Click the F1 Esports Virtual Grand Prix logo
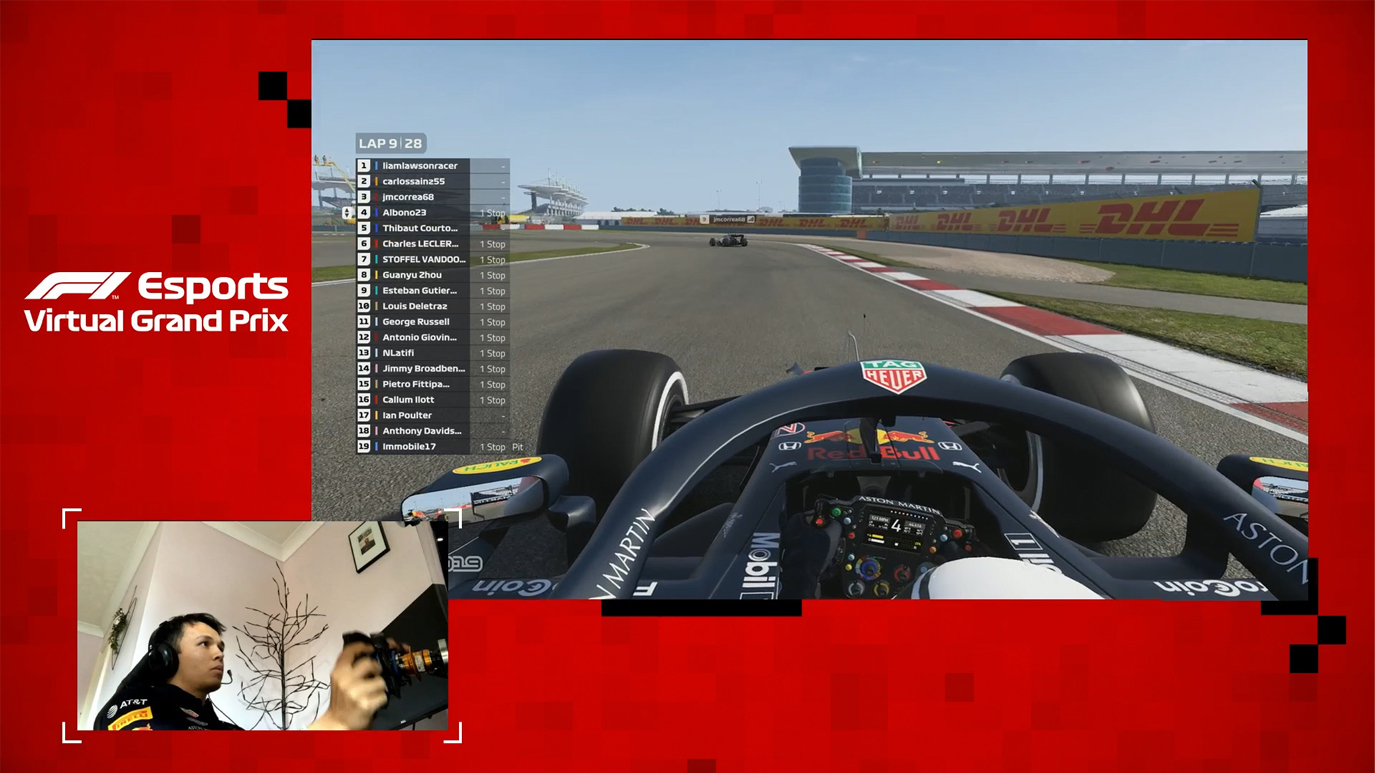The height and width of the screenshot is (773, 1375). click(x=157, y=302)
